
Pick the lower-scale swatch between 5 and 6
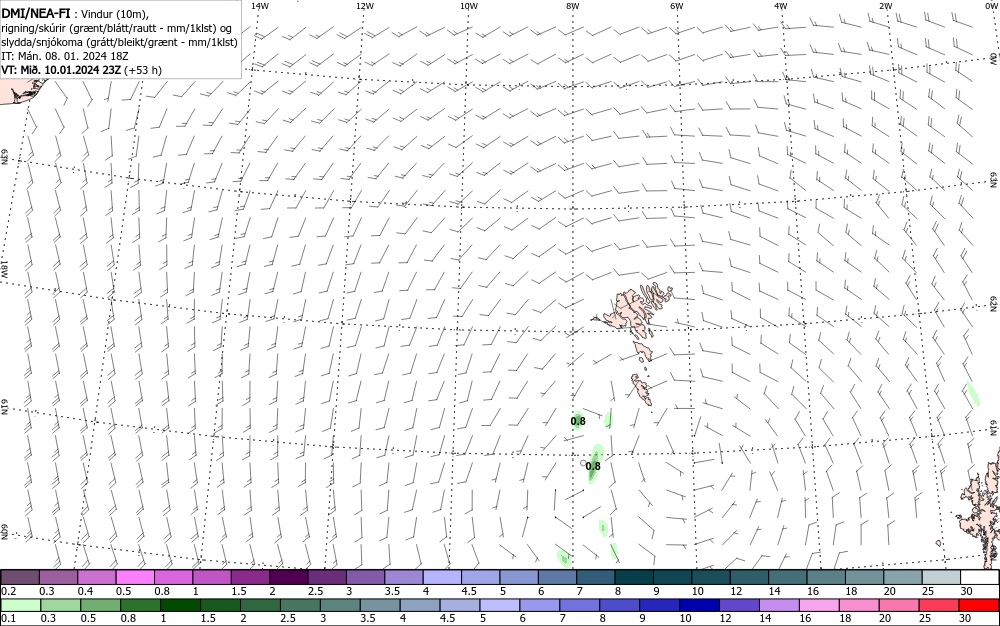(x=500, y=604)
